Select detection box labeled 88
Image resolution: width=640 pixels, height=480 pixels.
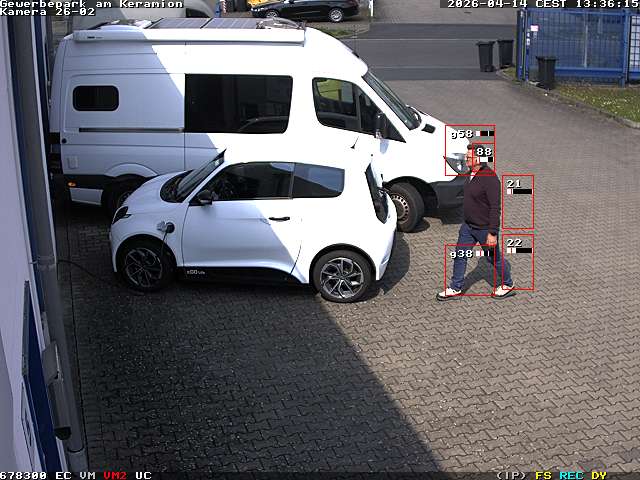pyautogui.click(x=484, y=158)
